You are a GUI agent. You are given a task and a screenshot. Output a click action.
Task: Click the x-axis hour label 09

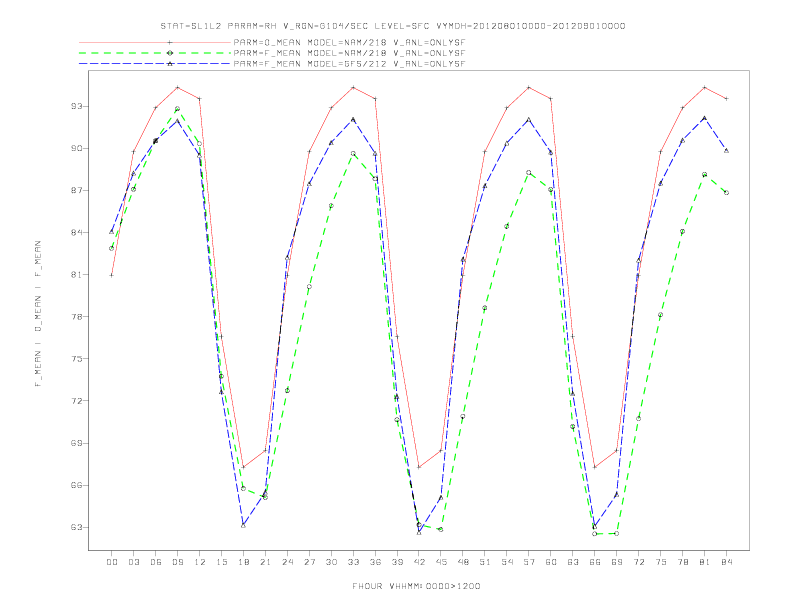tap(177, 562)
